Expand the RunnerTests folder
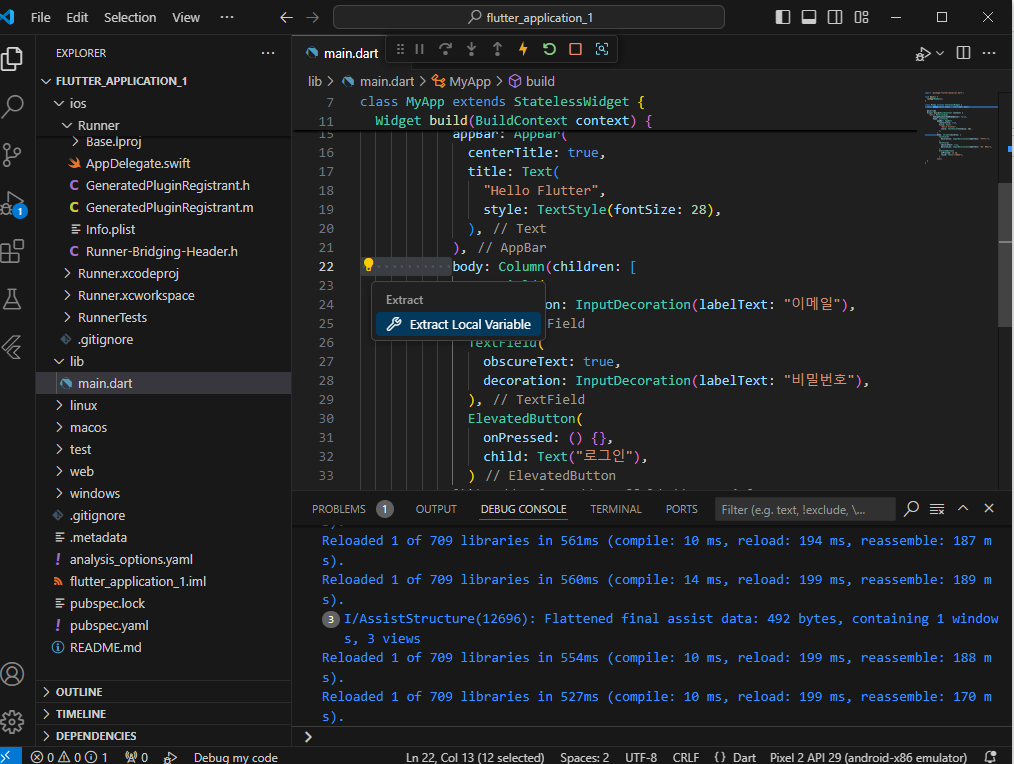Viewport: 1014px width, 764px height. point(67,318)
